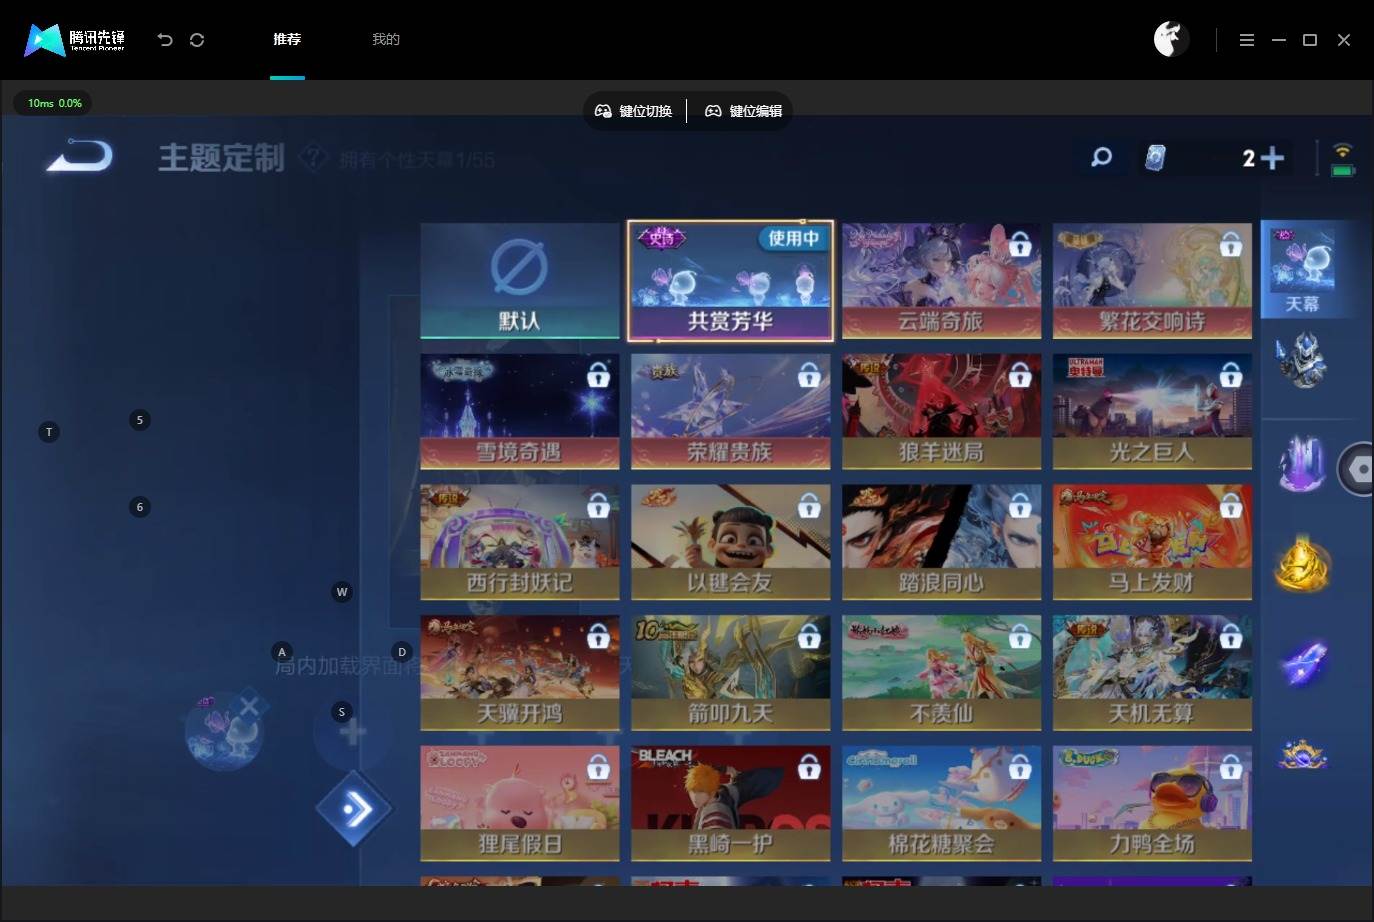Screen dimensions: 1374x922
Task: Select the 默认 default theme card
Action: tap(520, 281)
